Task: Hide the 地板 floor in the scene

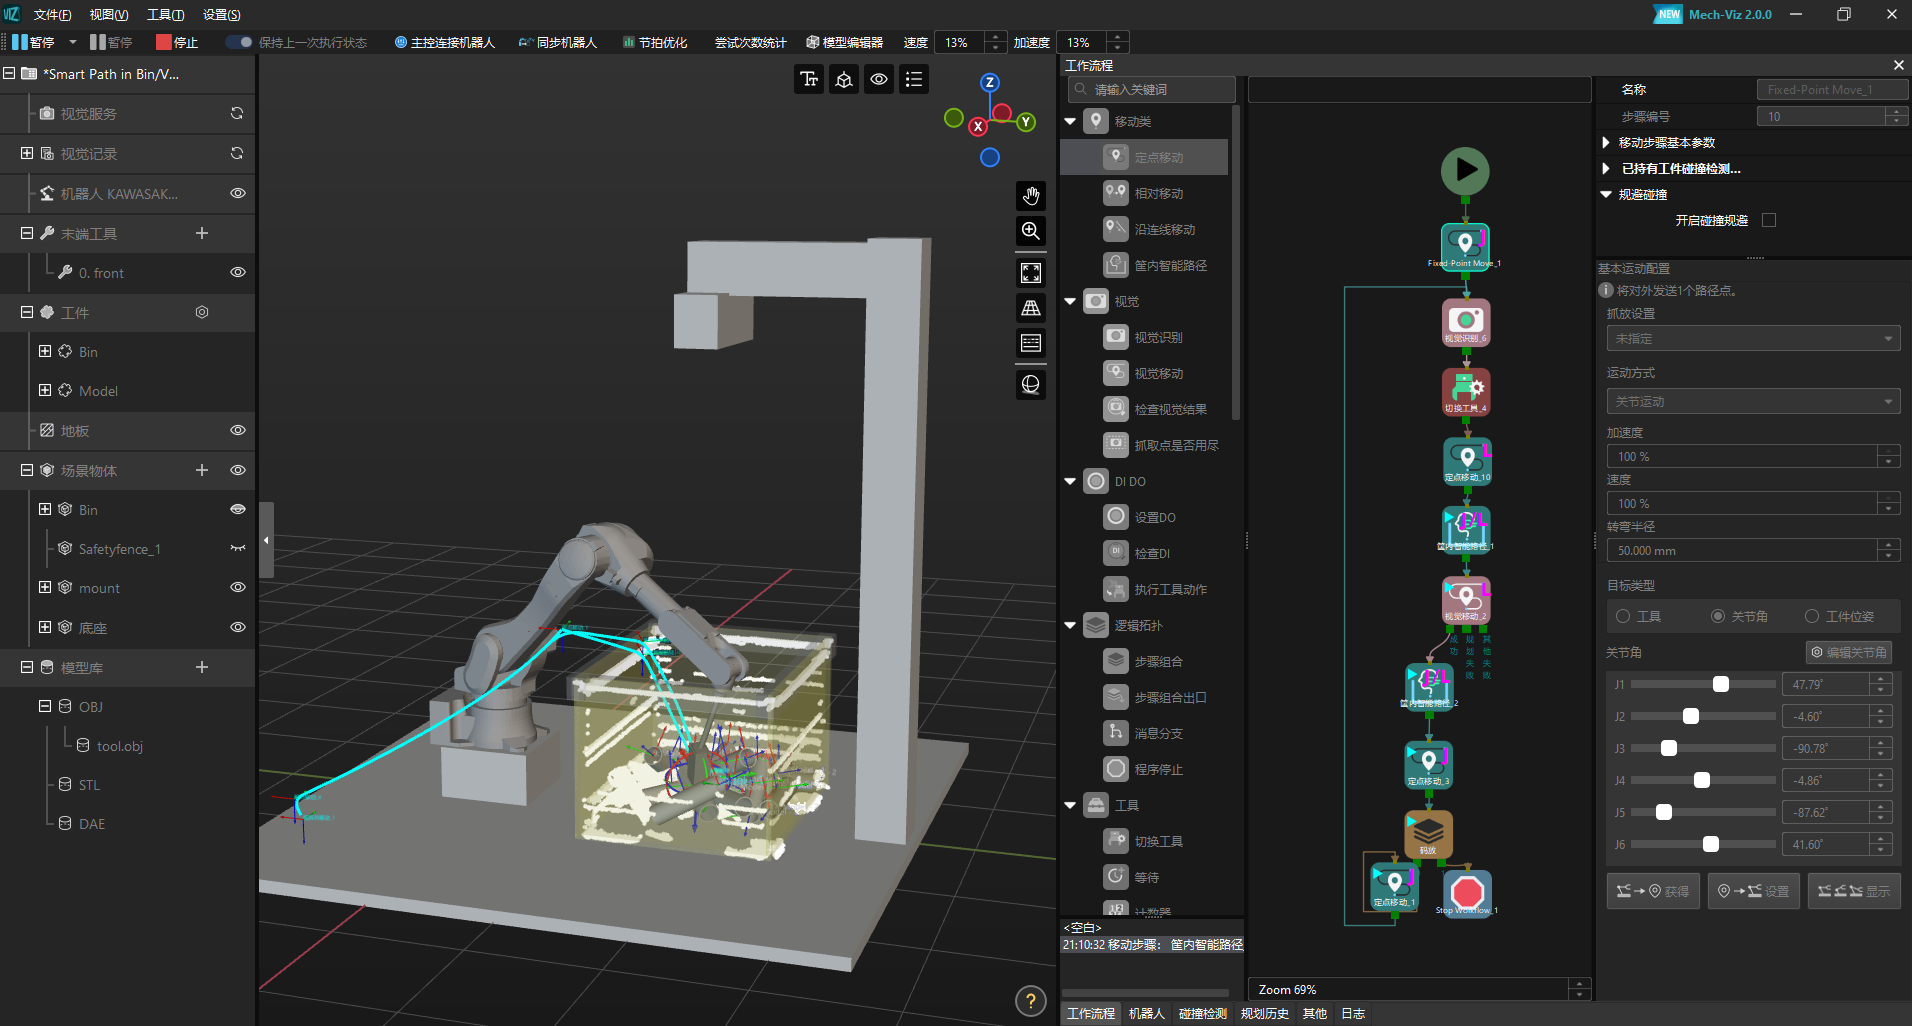Action: tap(238, 430)
